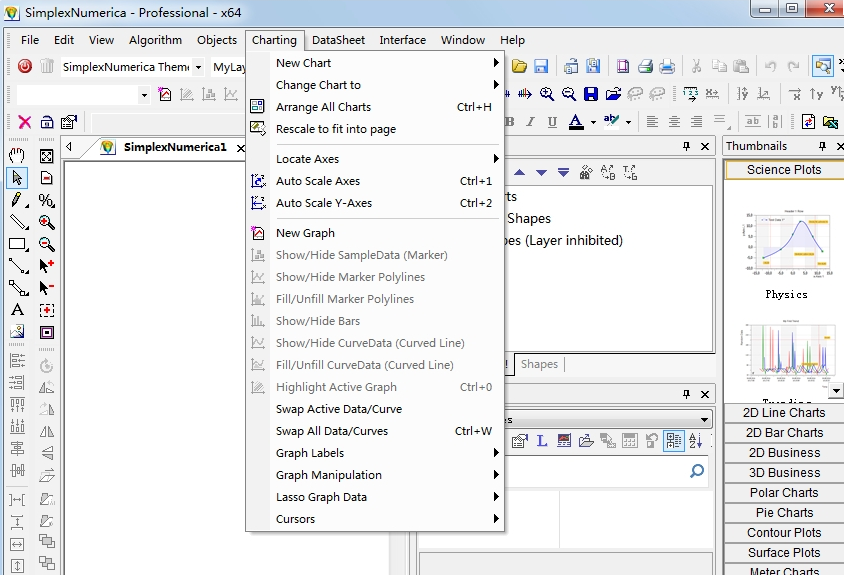
Task: Open the font color dropdown arrow
Action: click(593, 122)
